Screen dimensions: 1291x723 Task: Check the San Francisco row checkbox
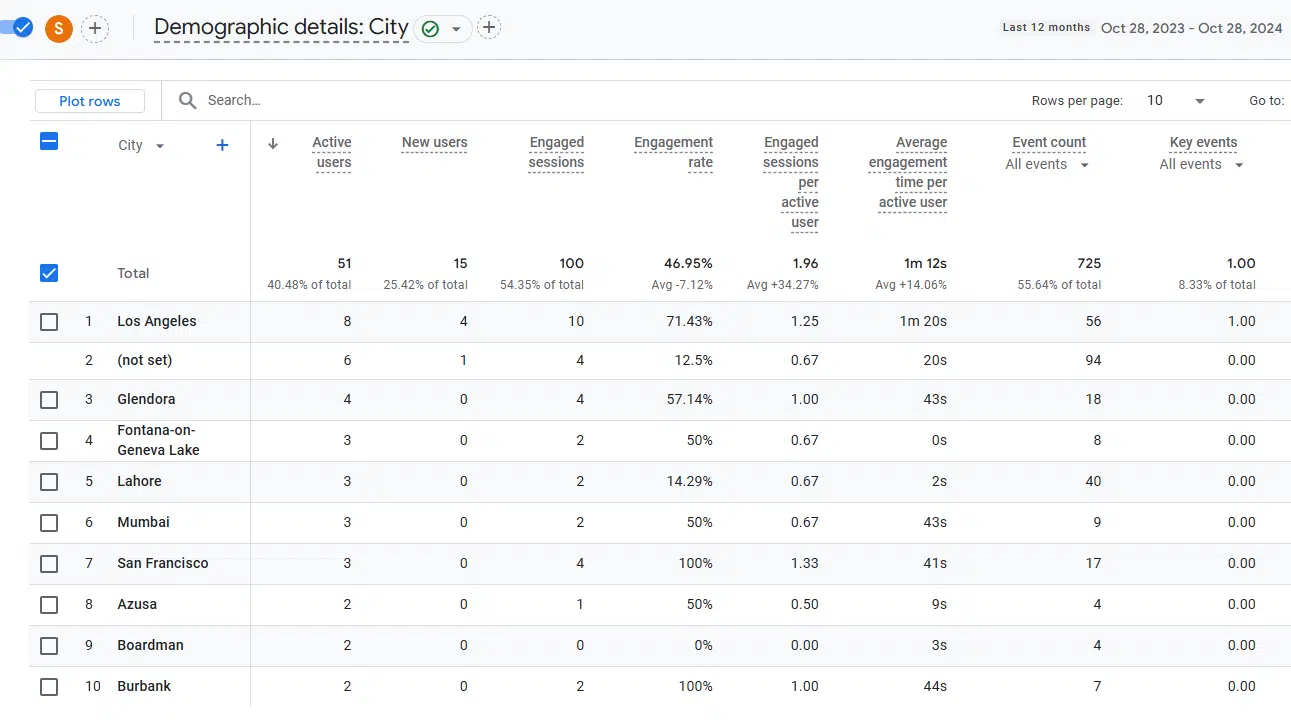click(49, 564)
